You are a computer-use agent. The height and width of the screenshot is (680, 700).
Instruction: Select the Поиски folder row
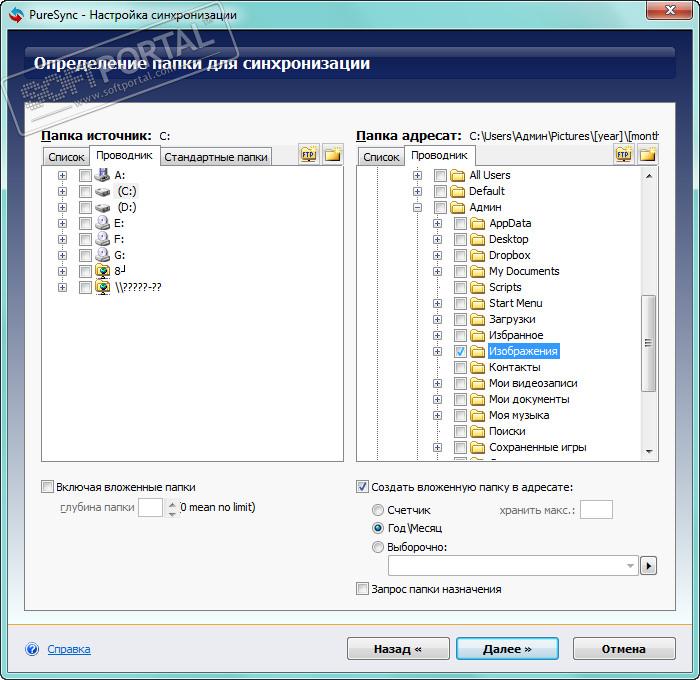(x=507, y=432)
